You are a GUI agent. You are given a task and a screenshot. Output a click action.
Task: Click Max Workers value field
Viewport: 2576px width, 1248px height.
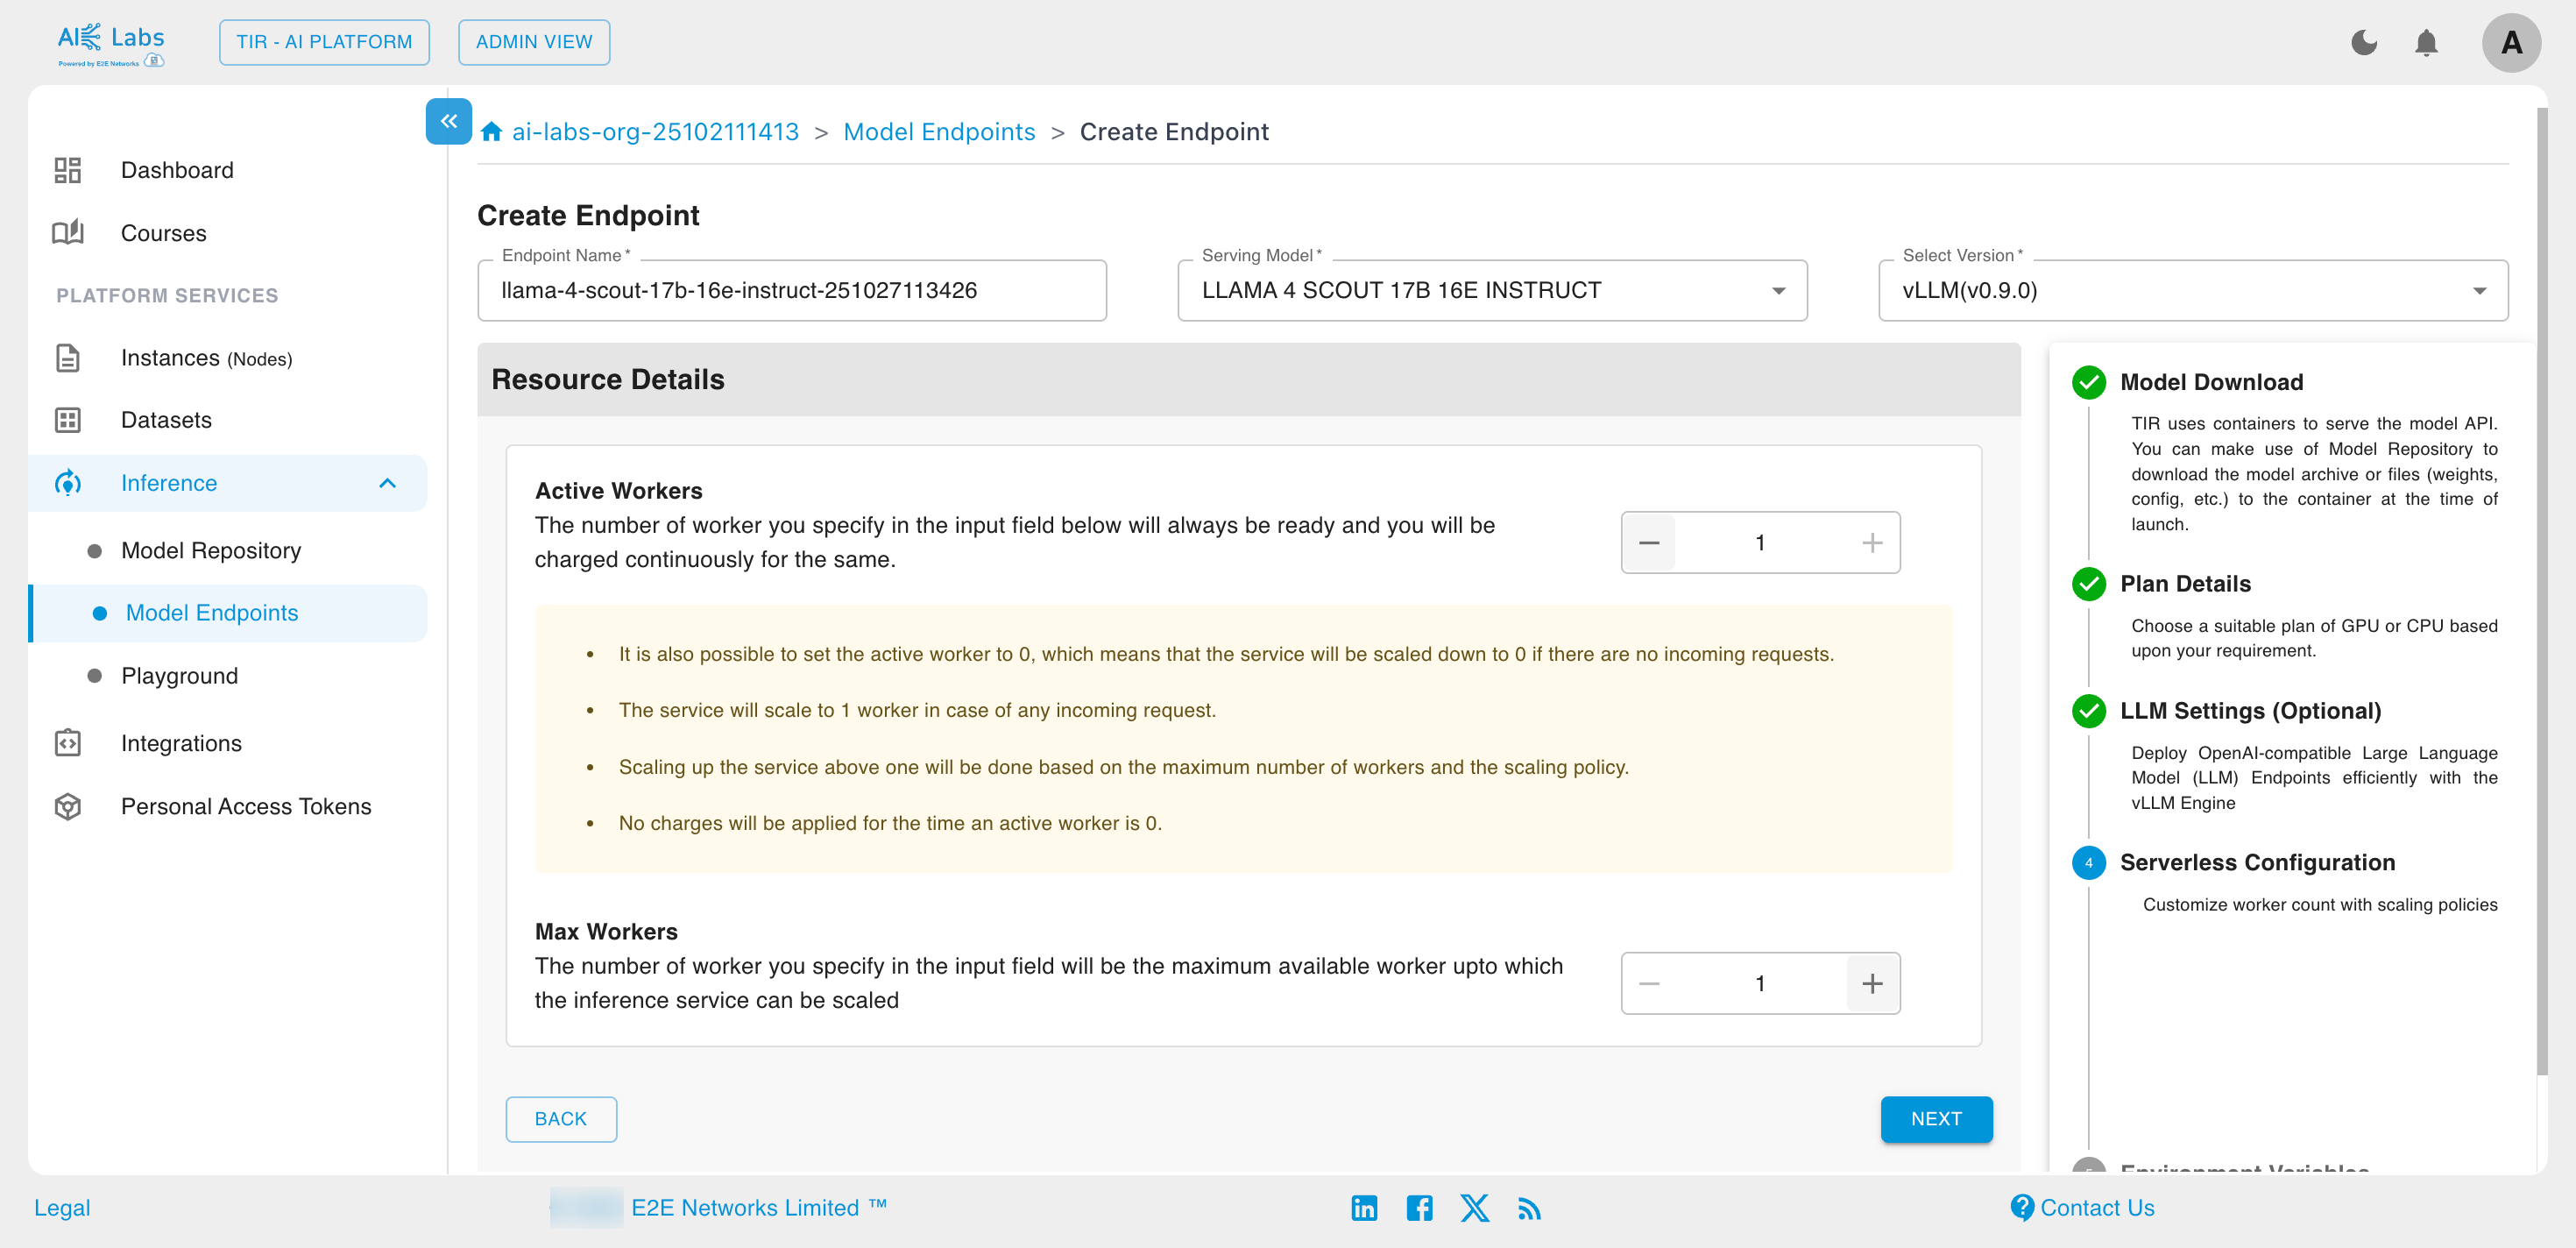(x=1760, y=983)
